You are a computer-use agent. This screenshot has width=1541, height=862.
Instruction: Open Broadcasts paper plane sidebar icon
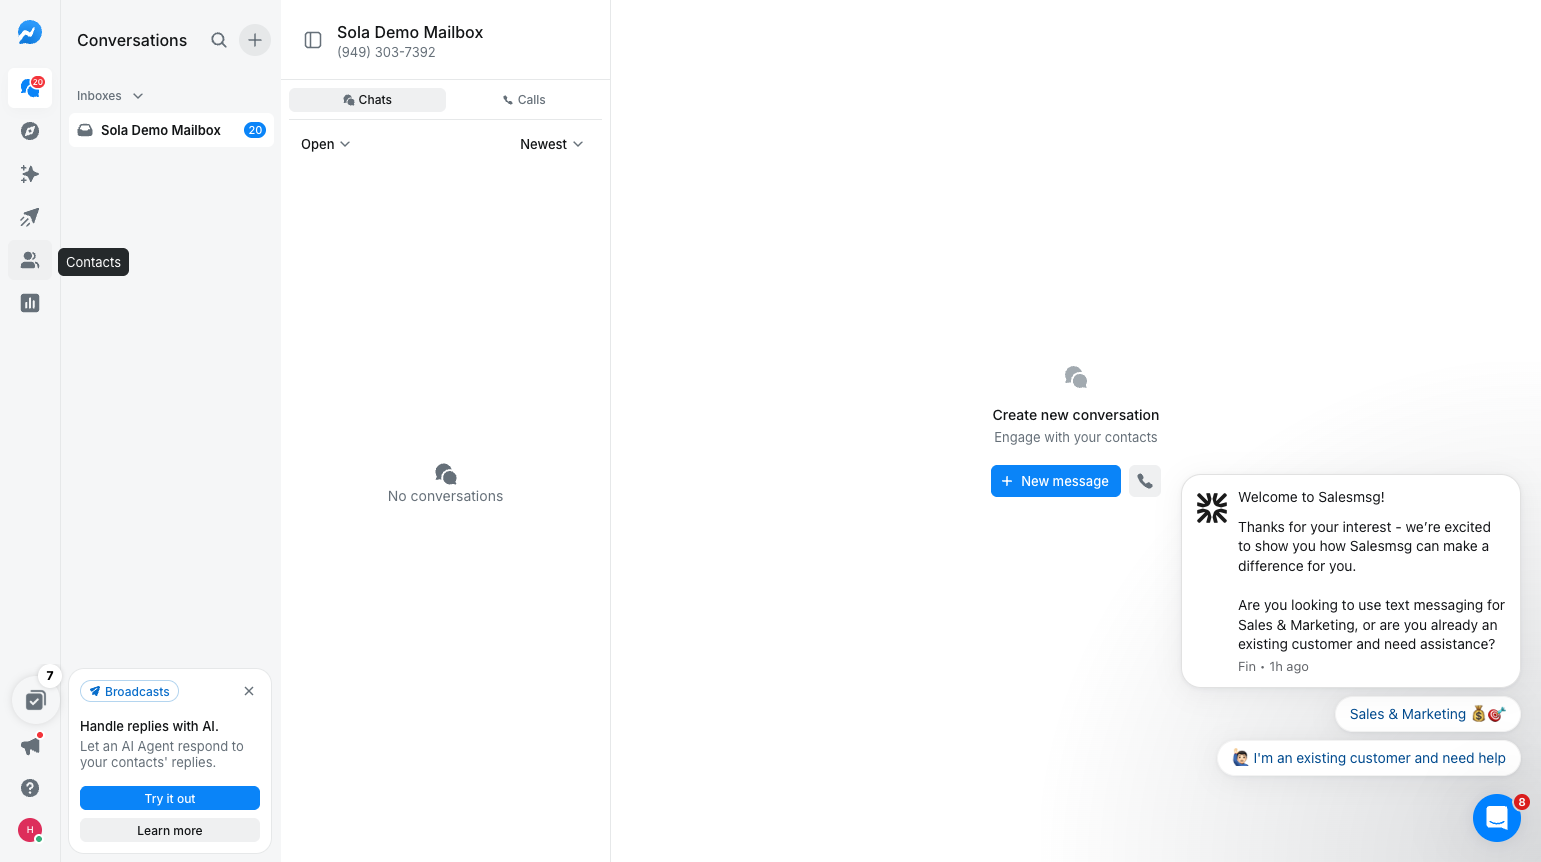[x=30, y=217]
